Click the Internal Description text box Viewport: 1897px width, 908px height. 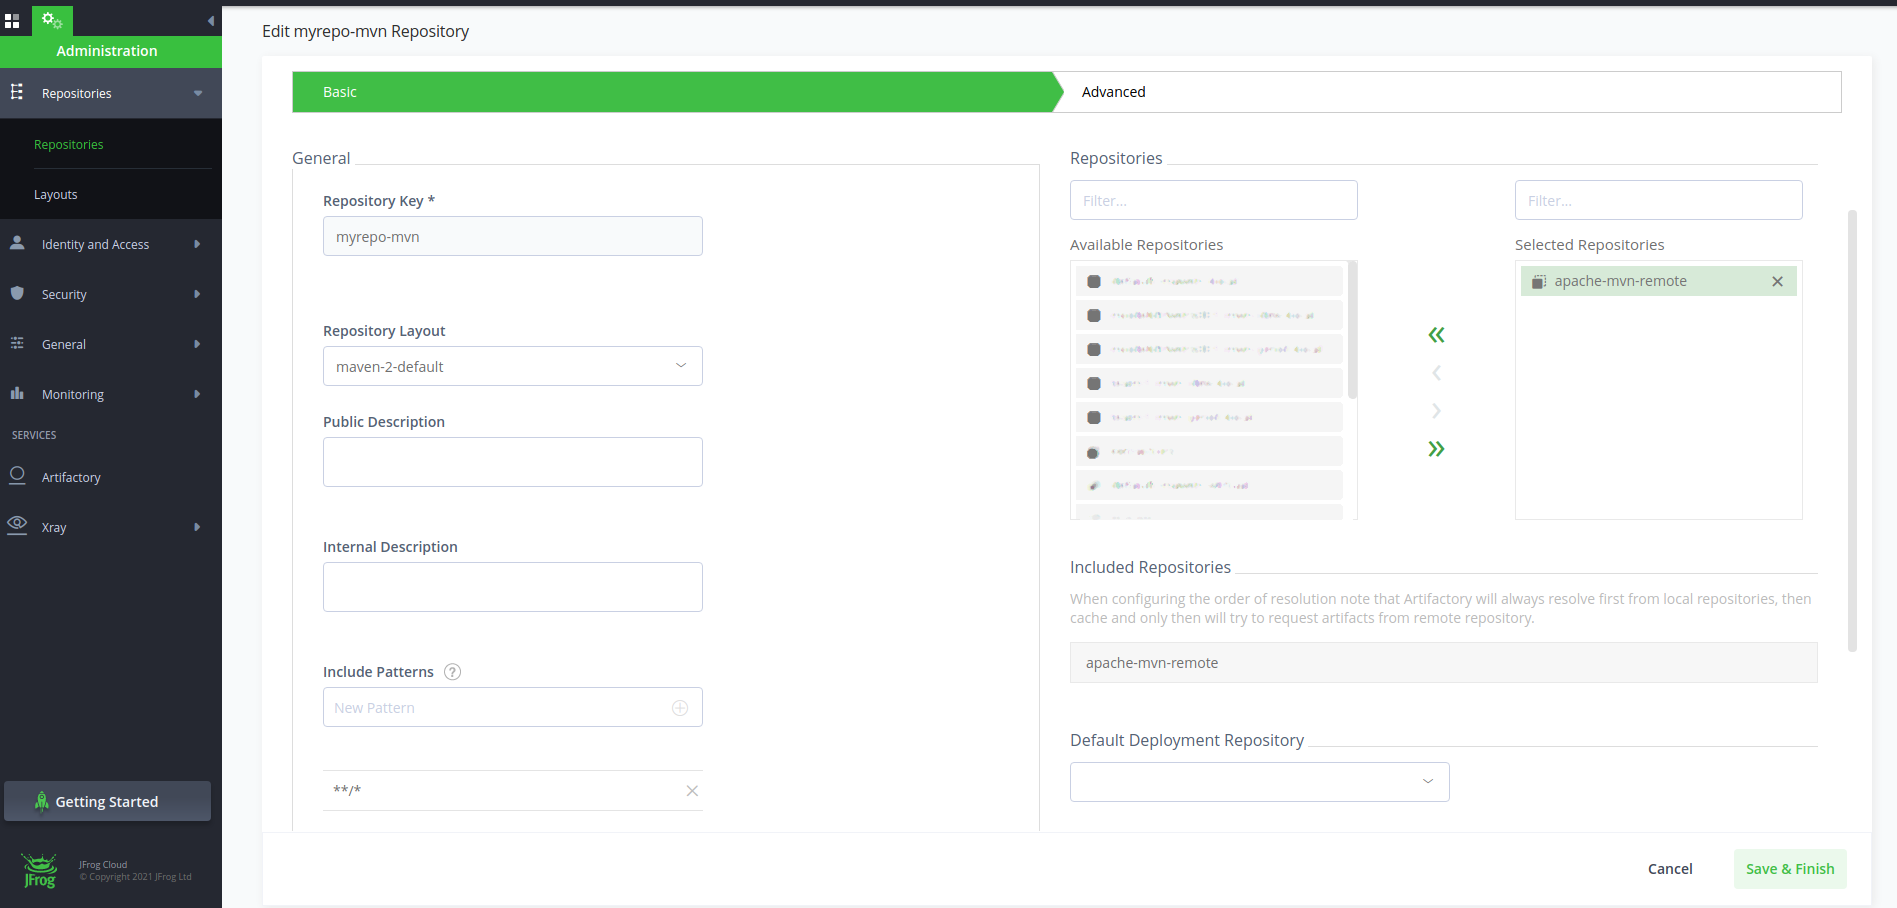pos(512,587)
